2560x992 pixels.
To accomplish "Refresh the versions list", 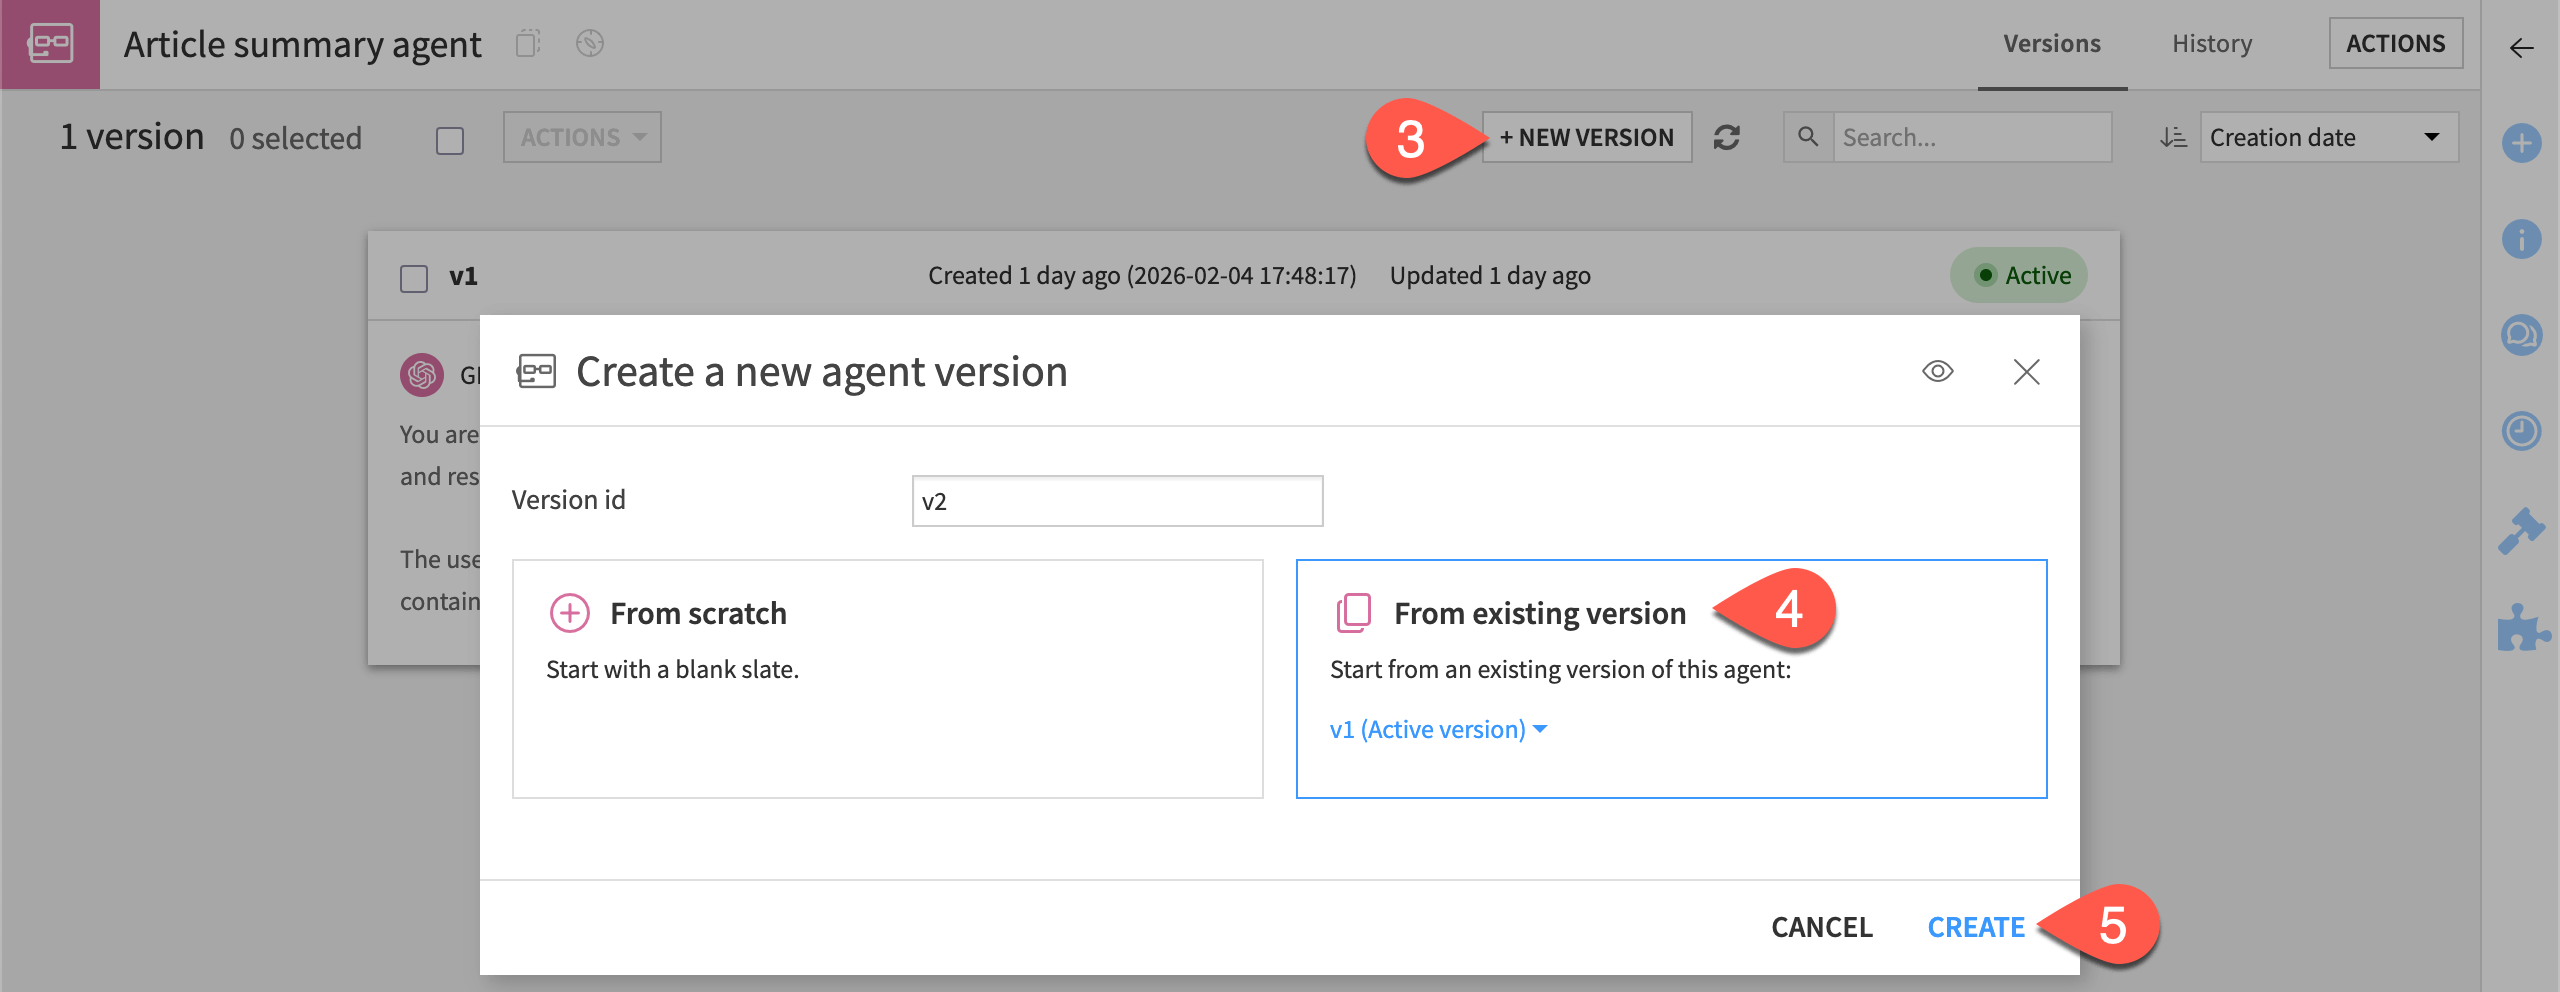I will pos(1729,137).
